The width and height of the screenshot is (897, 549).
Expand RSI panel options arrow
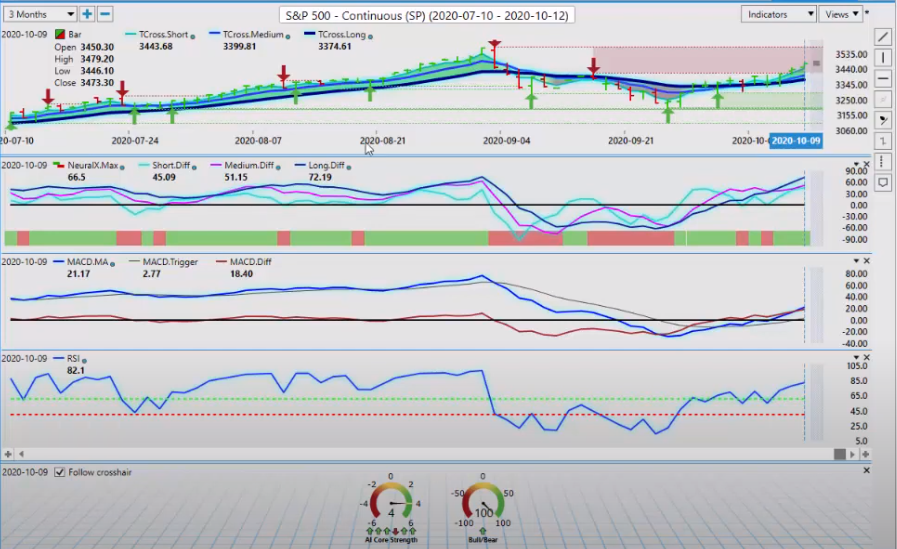coord(856,358)
